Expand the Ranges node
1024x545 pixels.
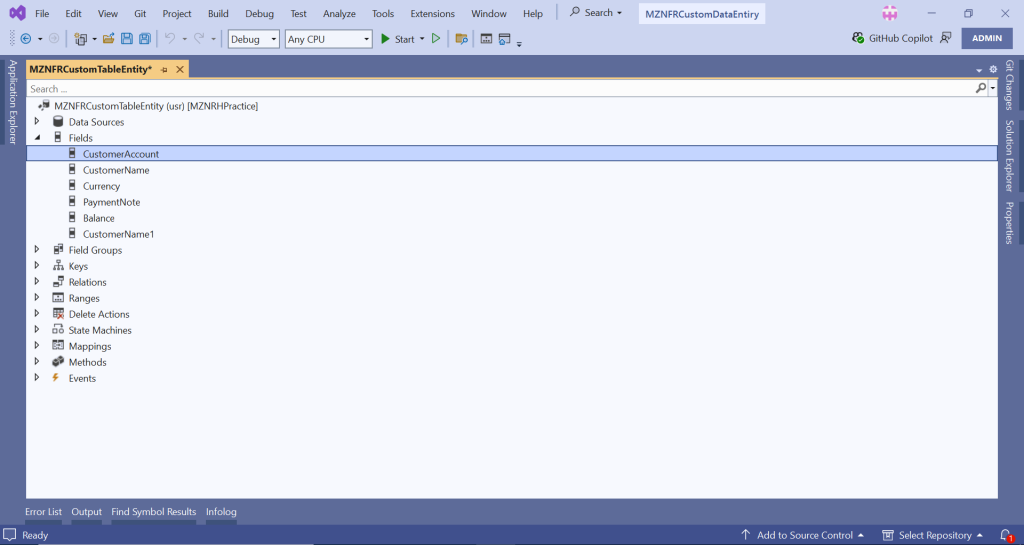(37, 298)
